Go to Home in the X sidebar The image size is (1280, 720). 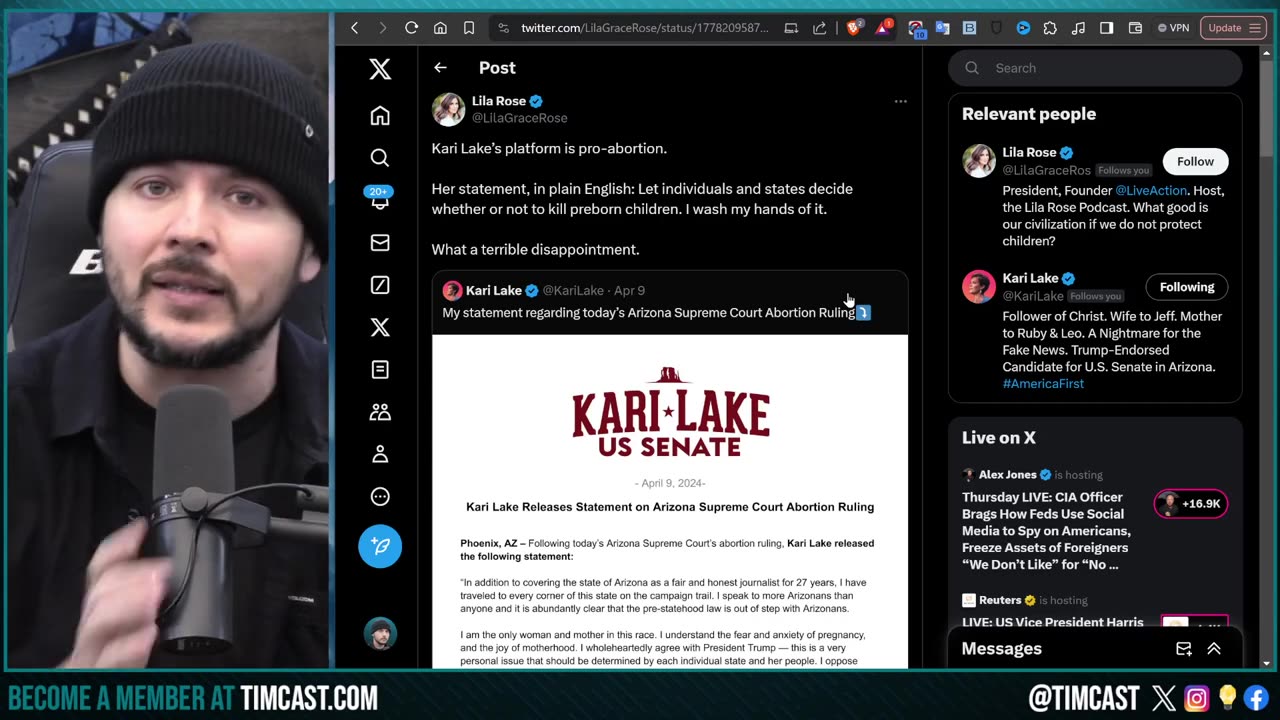380,116
